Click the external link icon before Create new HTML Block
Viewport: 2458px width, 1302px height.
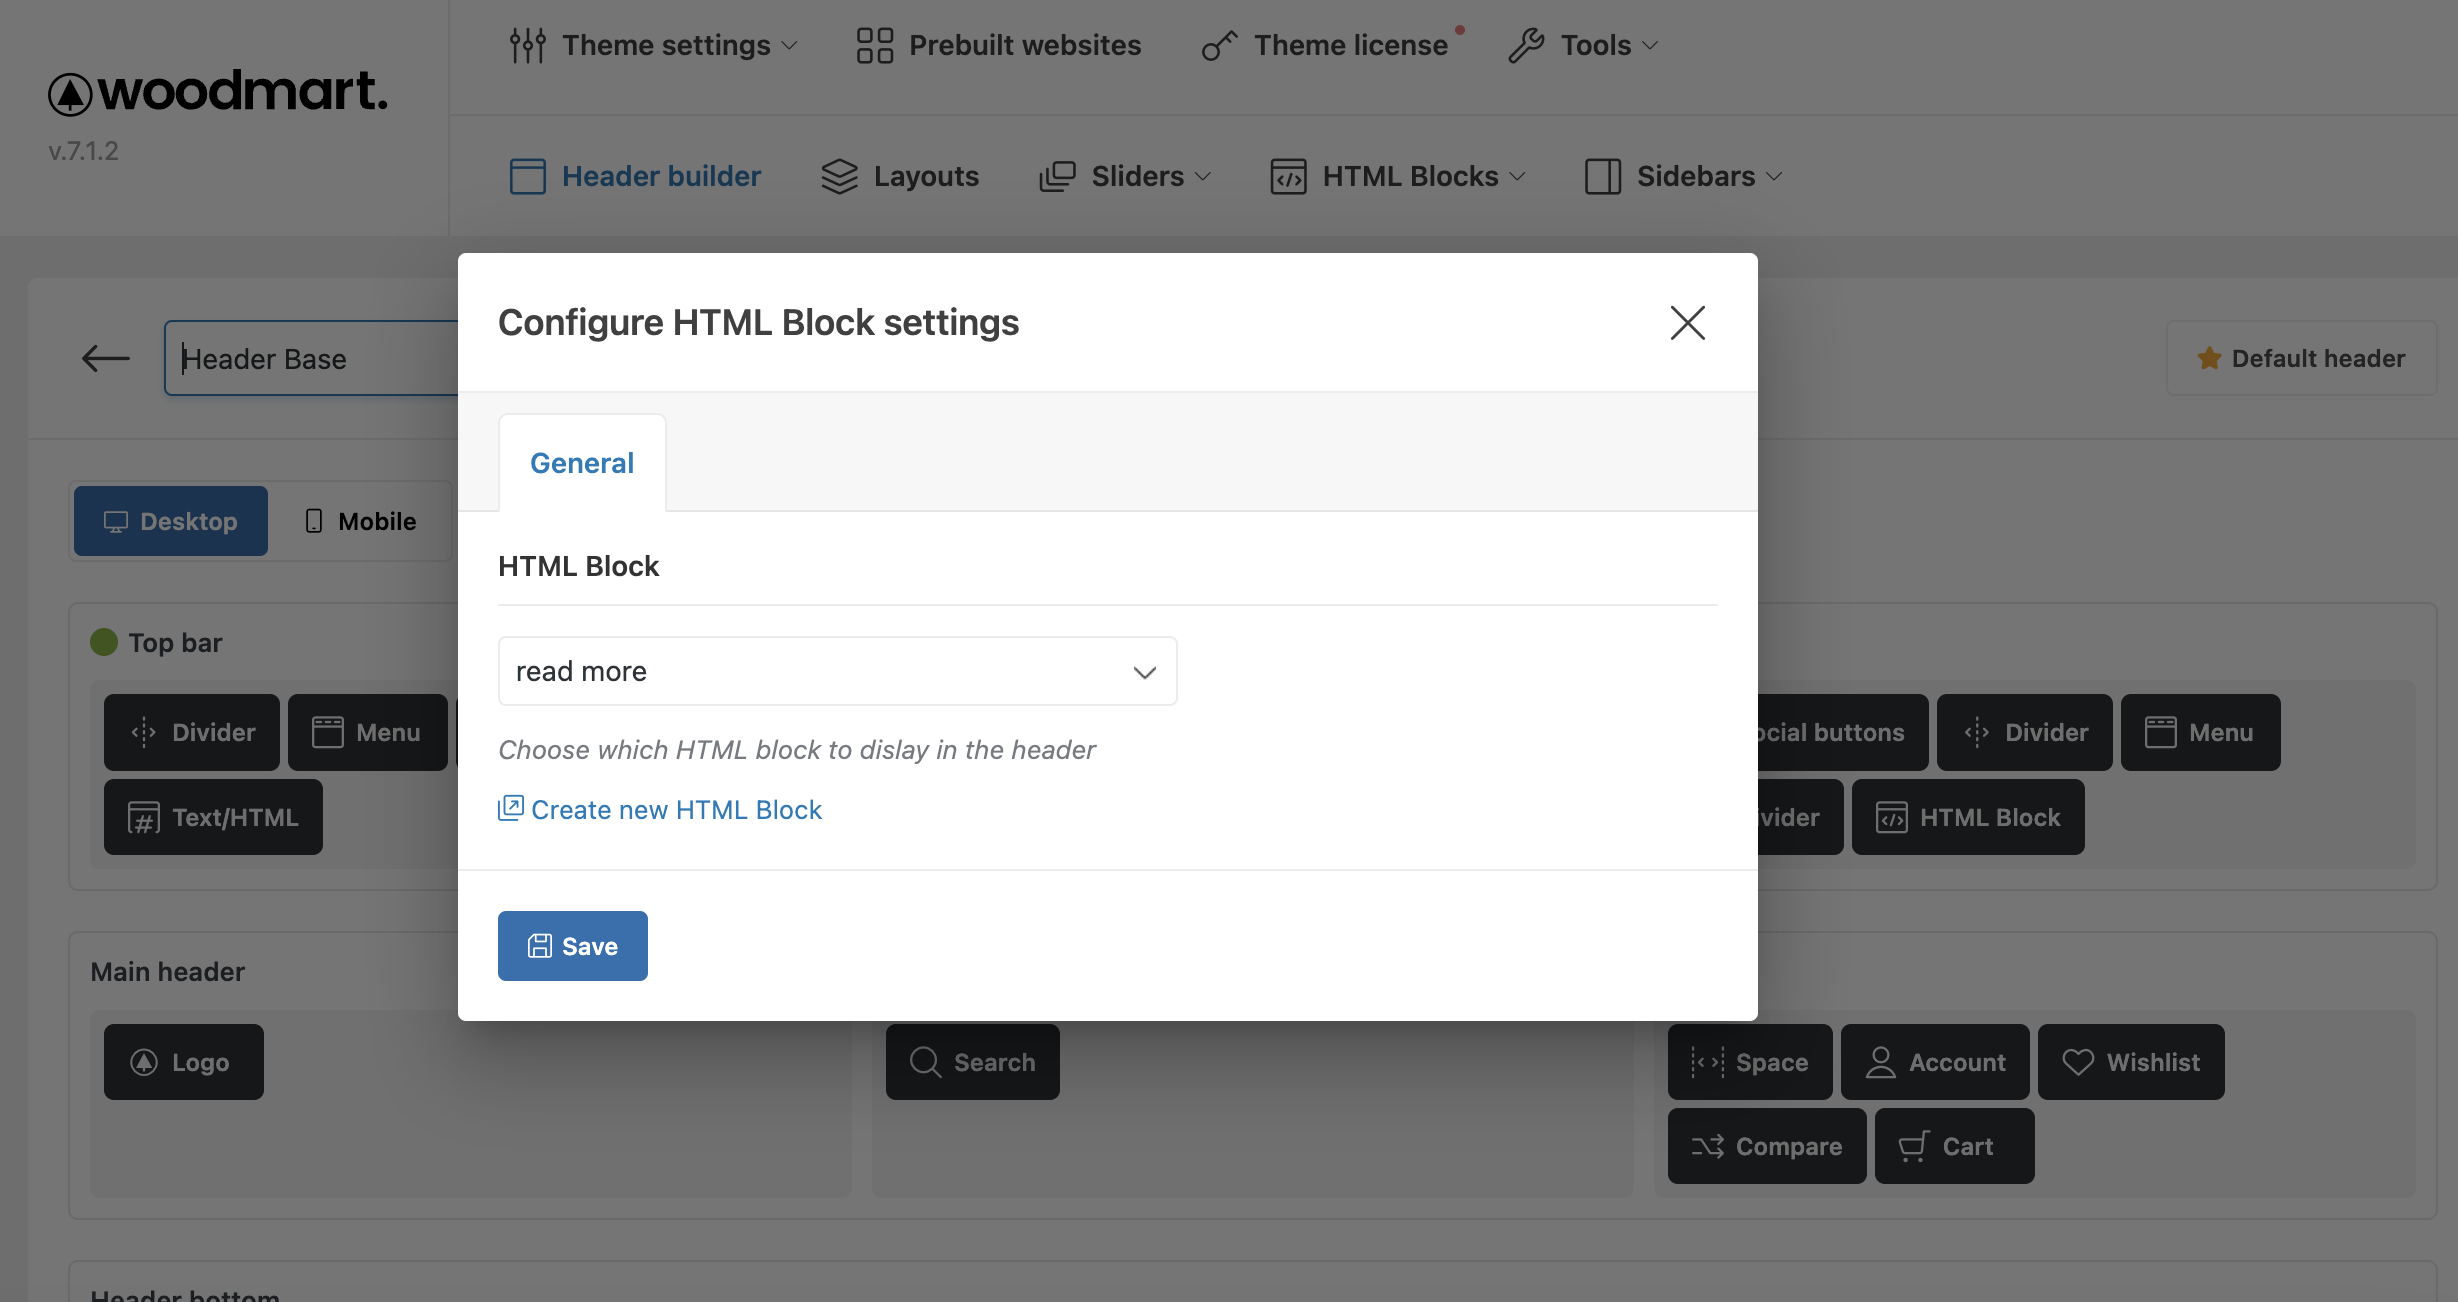tap(511, 808)
